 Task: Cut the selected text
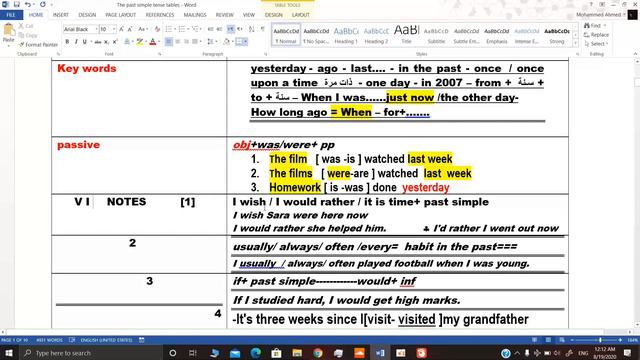(x=26, y=26)
